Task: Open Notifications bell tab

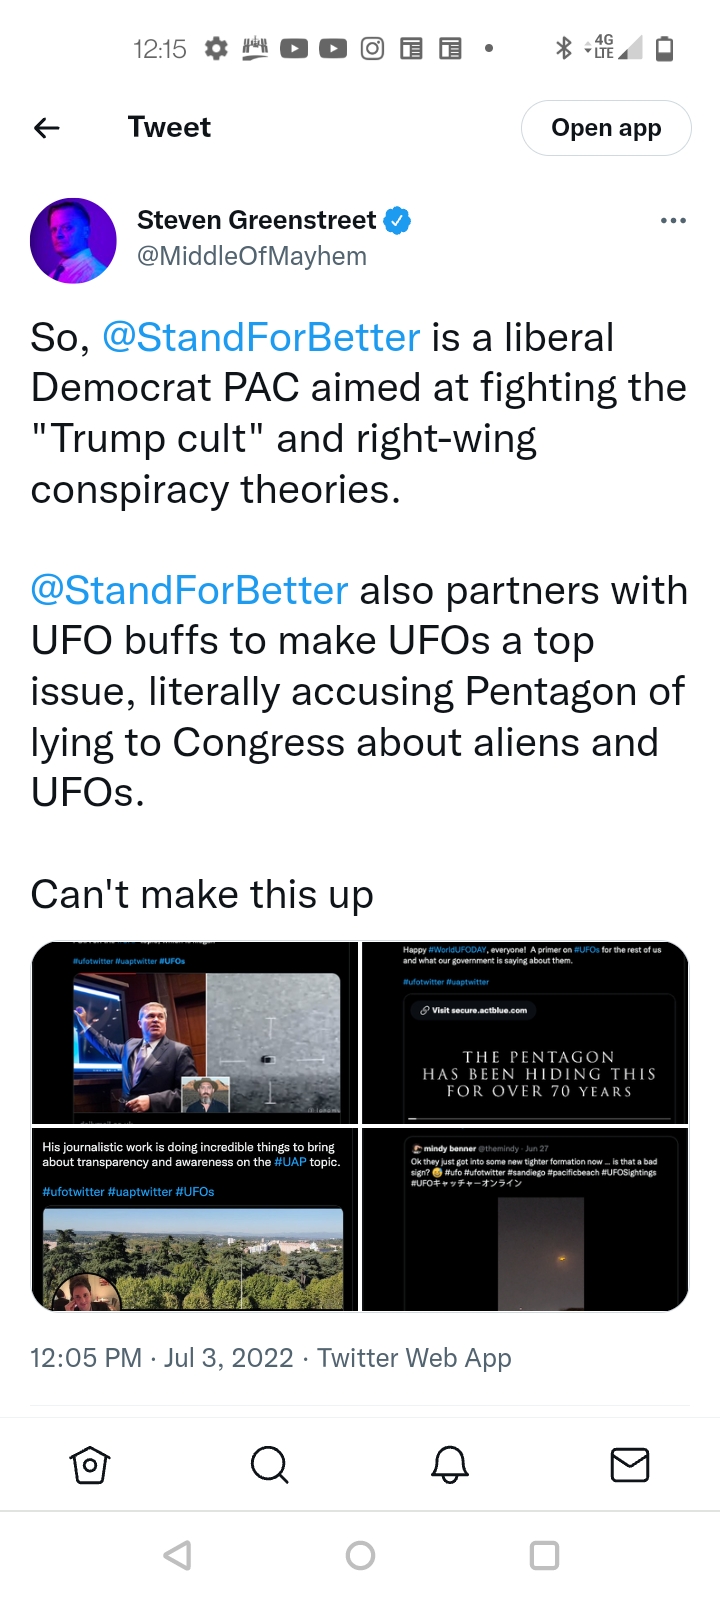Action: click(x=450, y=1465)
